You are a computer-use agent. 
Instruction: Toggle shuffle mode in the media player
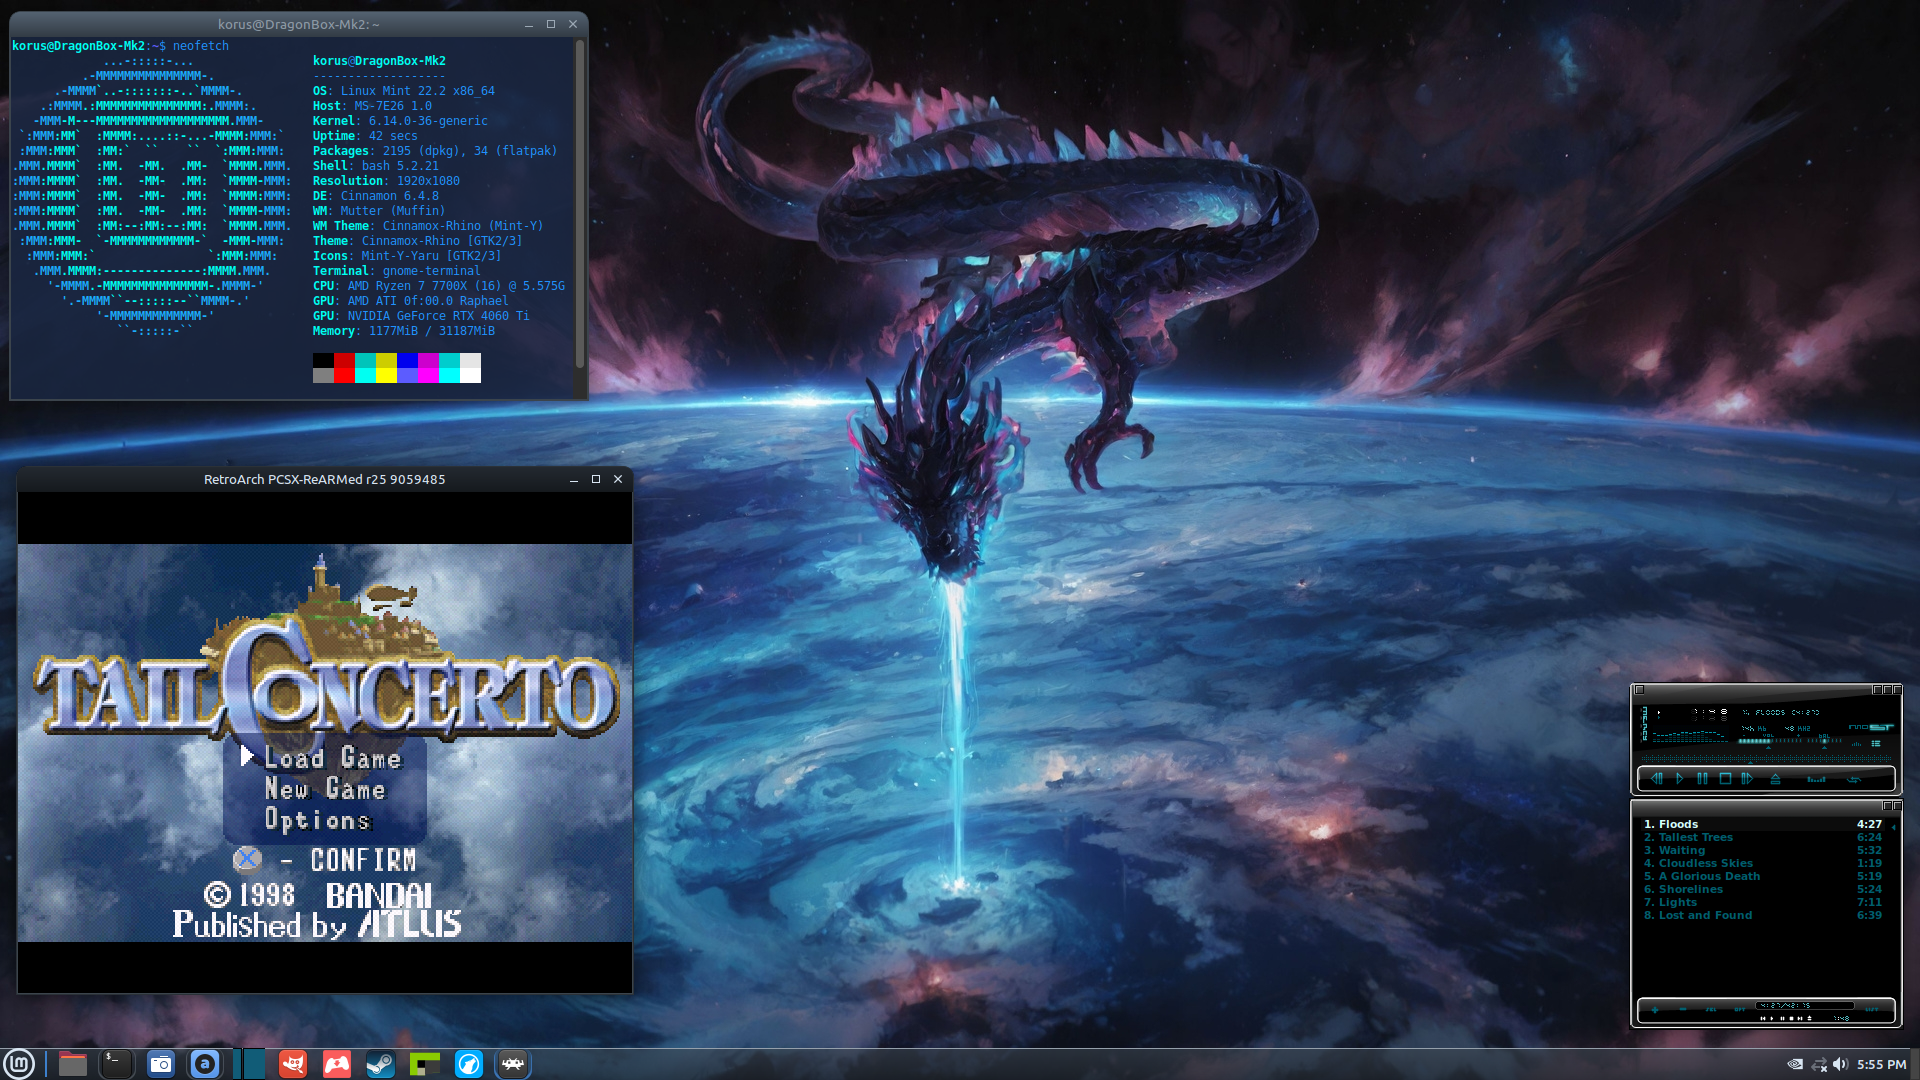pos(1816,779)
